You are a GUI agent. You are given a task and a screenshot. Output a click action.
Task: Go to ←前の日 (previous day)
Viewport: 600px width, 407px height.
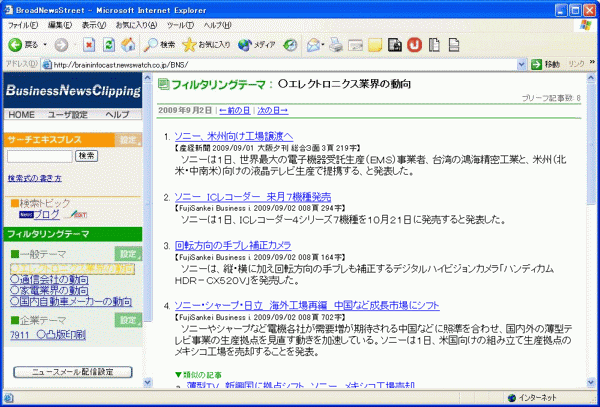coord(235,111)
